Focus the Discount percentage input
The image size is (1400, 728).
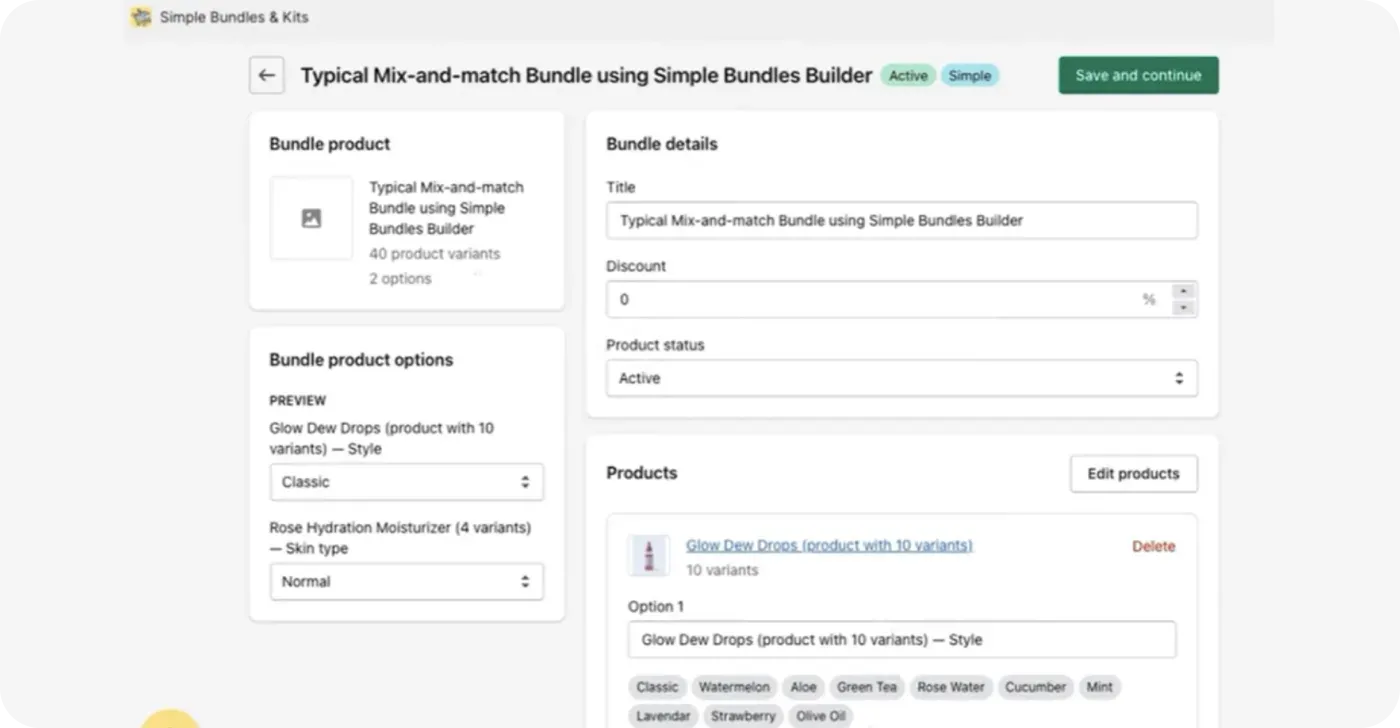[870, 300]
